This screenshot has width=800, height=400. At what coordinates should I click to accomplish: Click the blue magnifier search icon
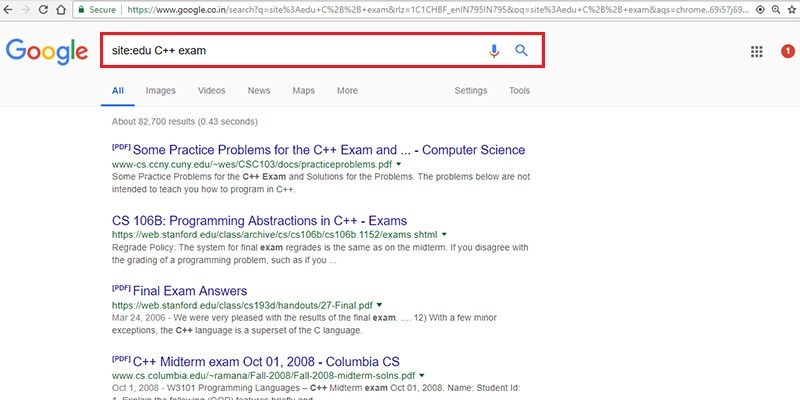coord(521,51)
